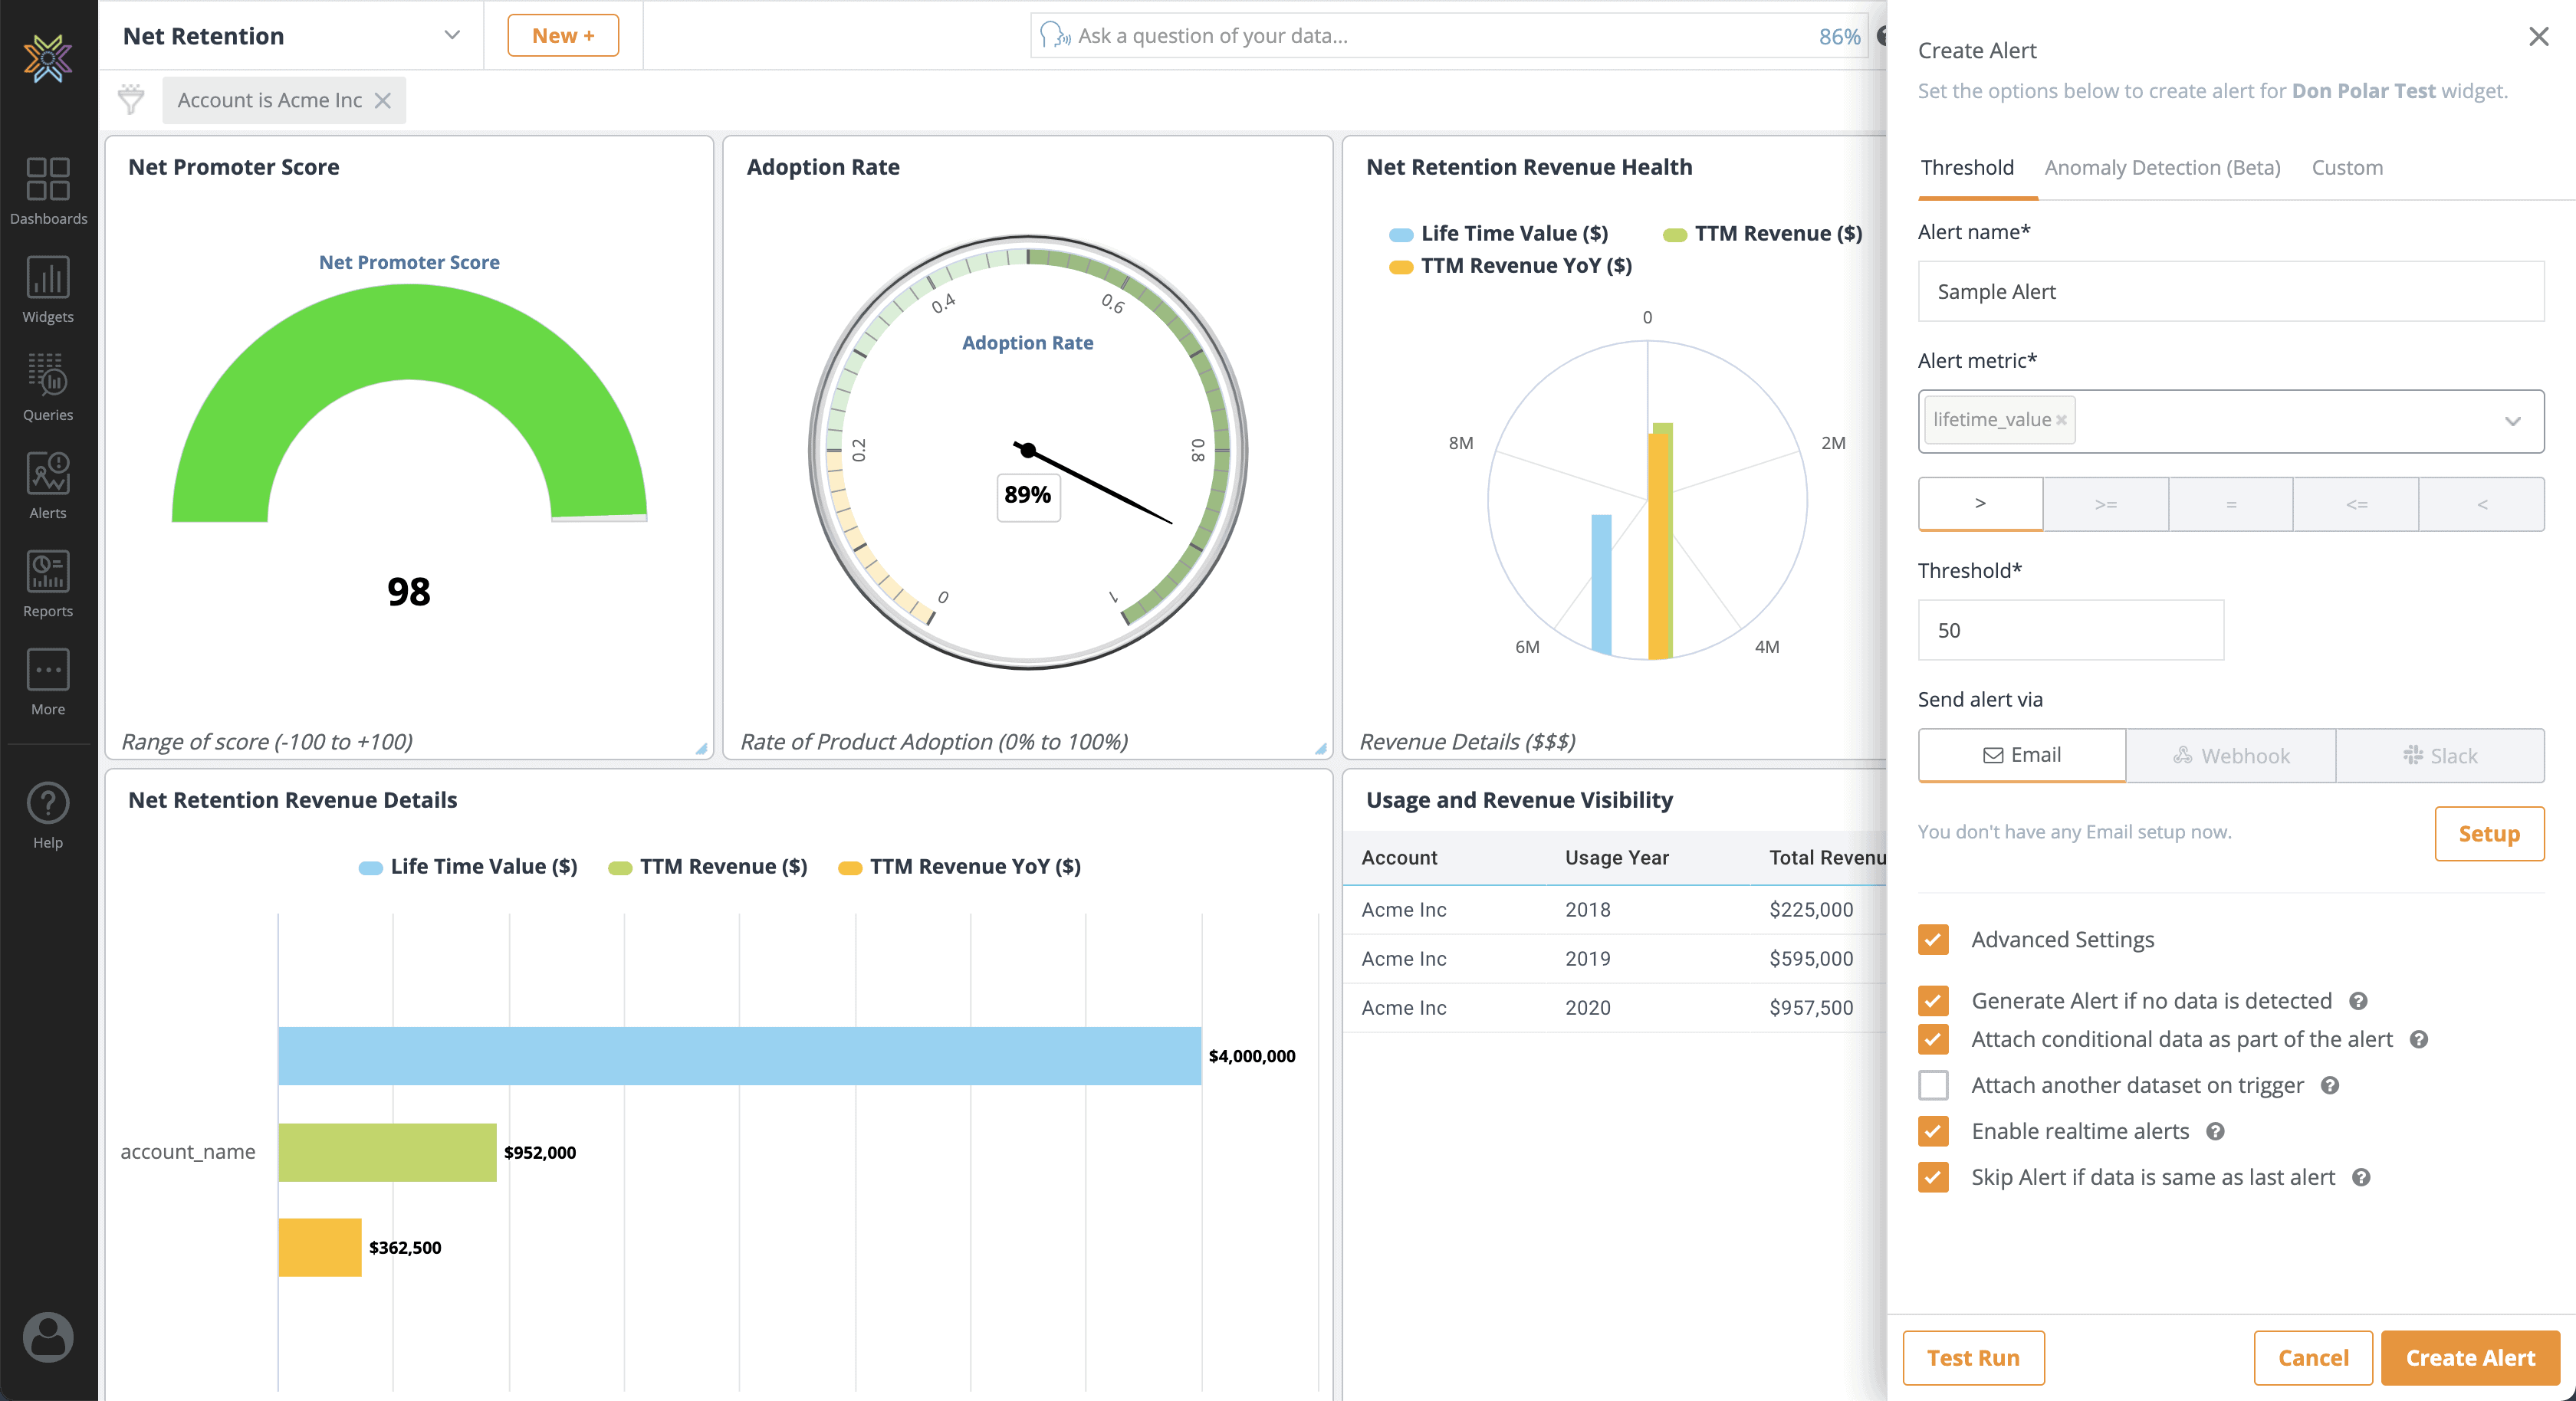Open the Reports sidebar section

click(x=48, y=584)
